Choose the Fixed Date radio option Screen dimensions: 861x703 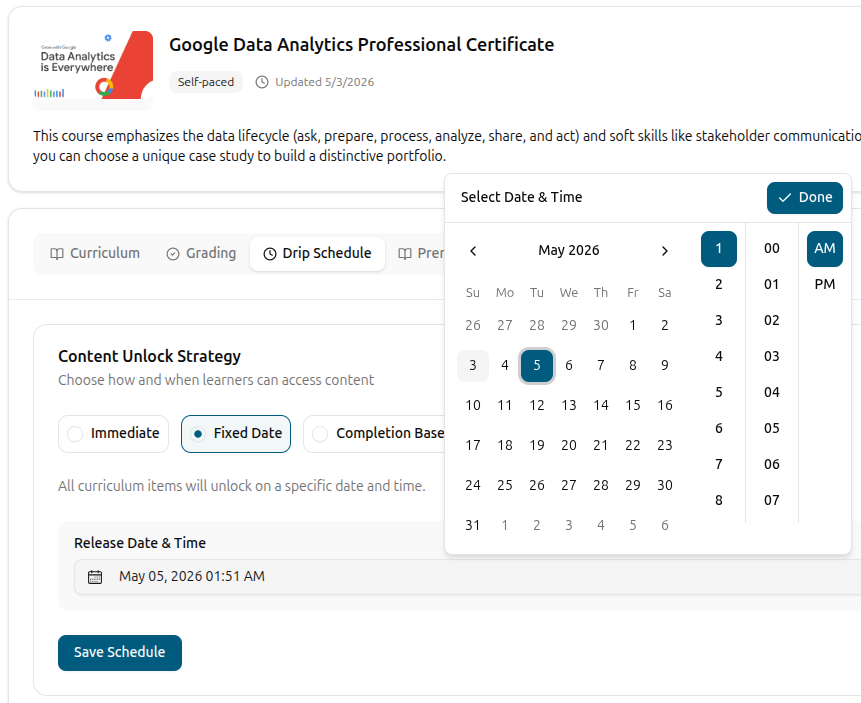click(236, 434)
